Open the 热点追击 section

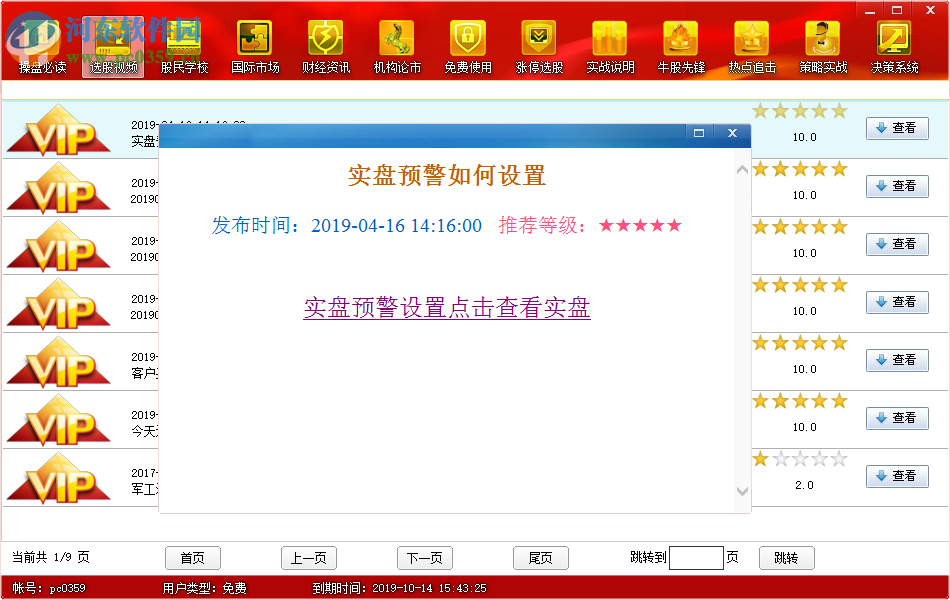tap(752, 45)
